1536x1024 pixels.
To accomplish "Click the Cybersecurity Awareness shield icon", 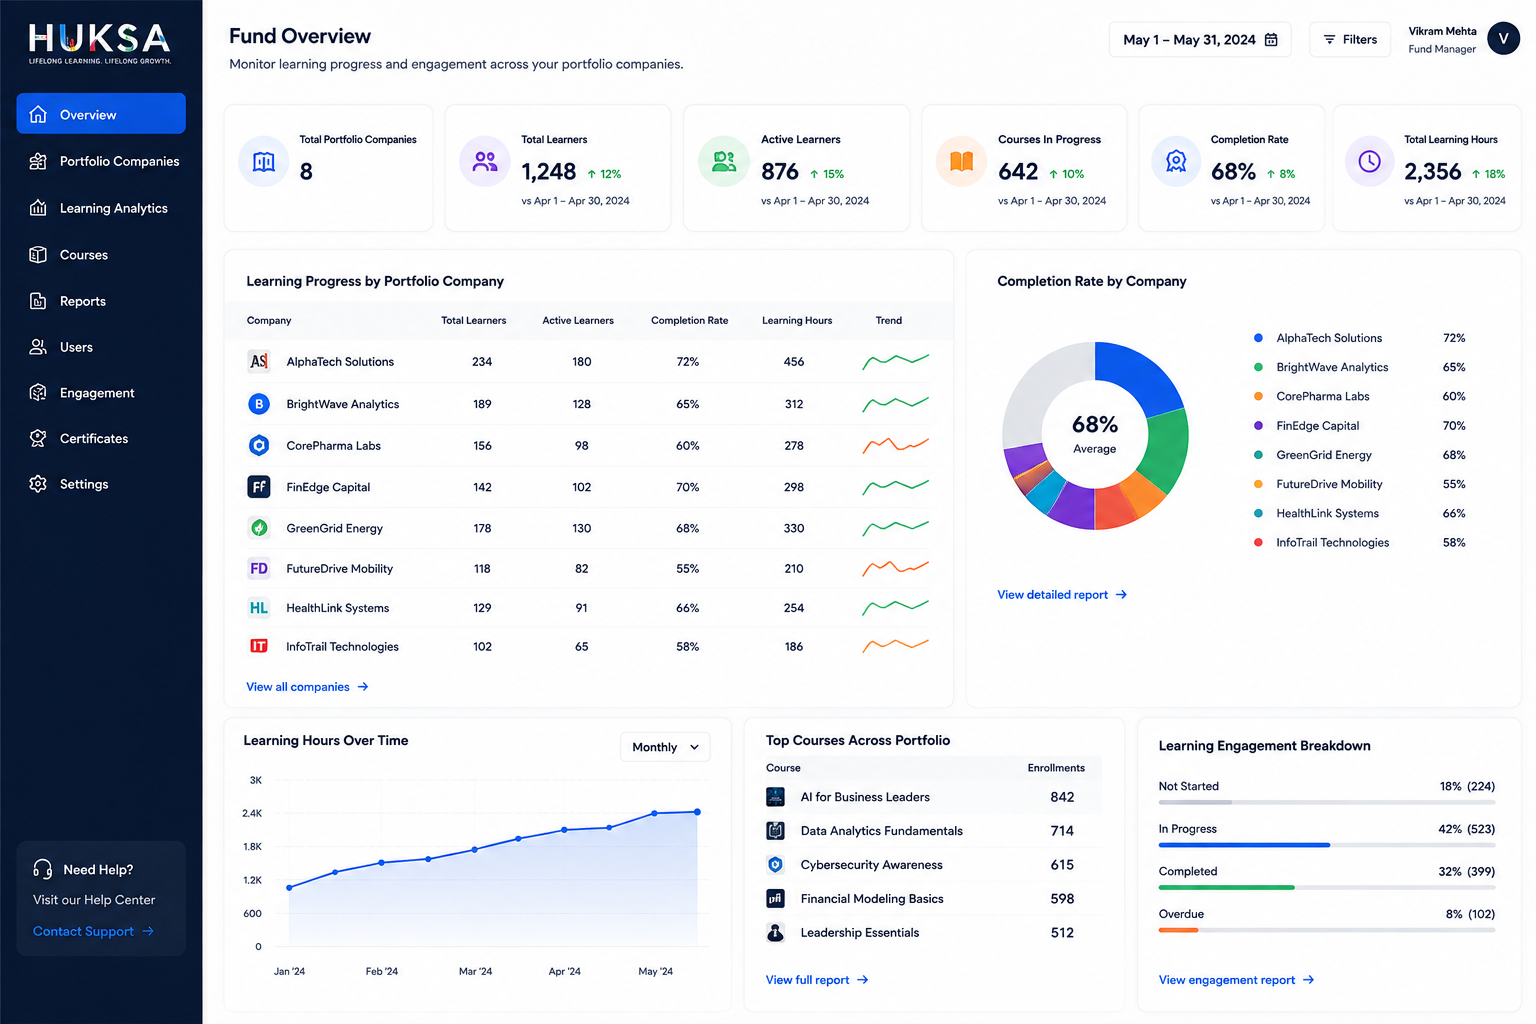I will (x=775, y=864).
